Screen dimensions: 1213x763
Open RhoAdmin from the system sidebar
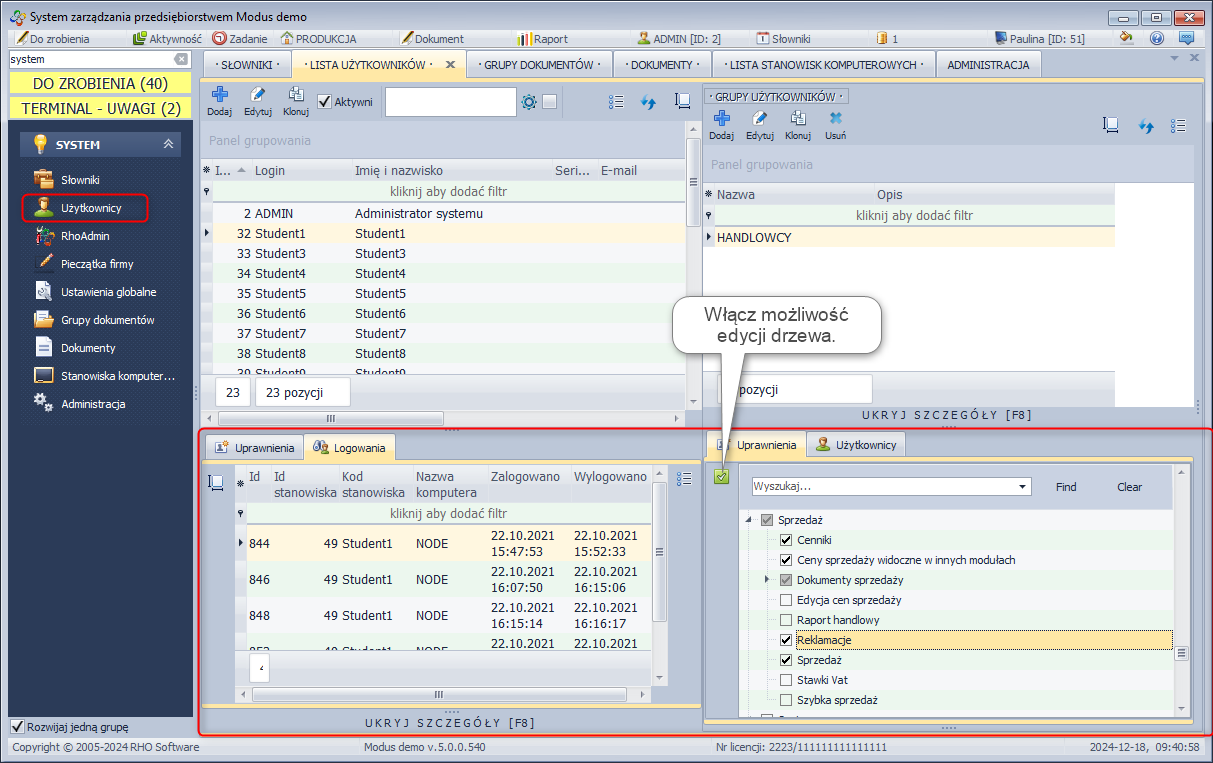coord(84,236)
